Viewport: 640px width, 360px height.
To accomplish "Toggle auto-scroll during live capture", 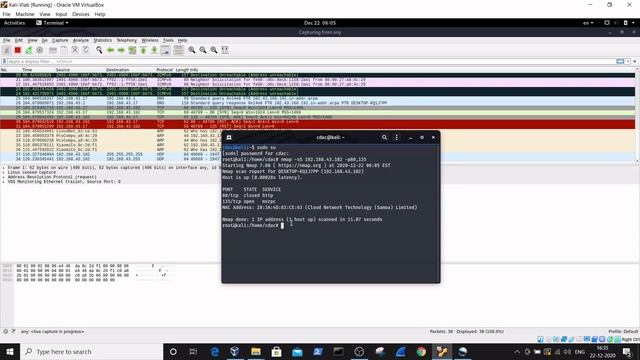I will 165,50.
